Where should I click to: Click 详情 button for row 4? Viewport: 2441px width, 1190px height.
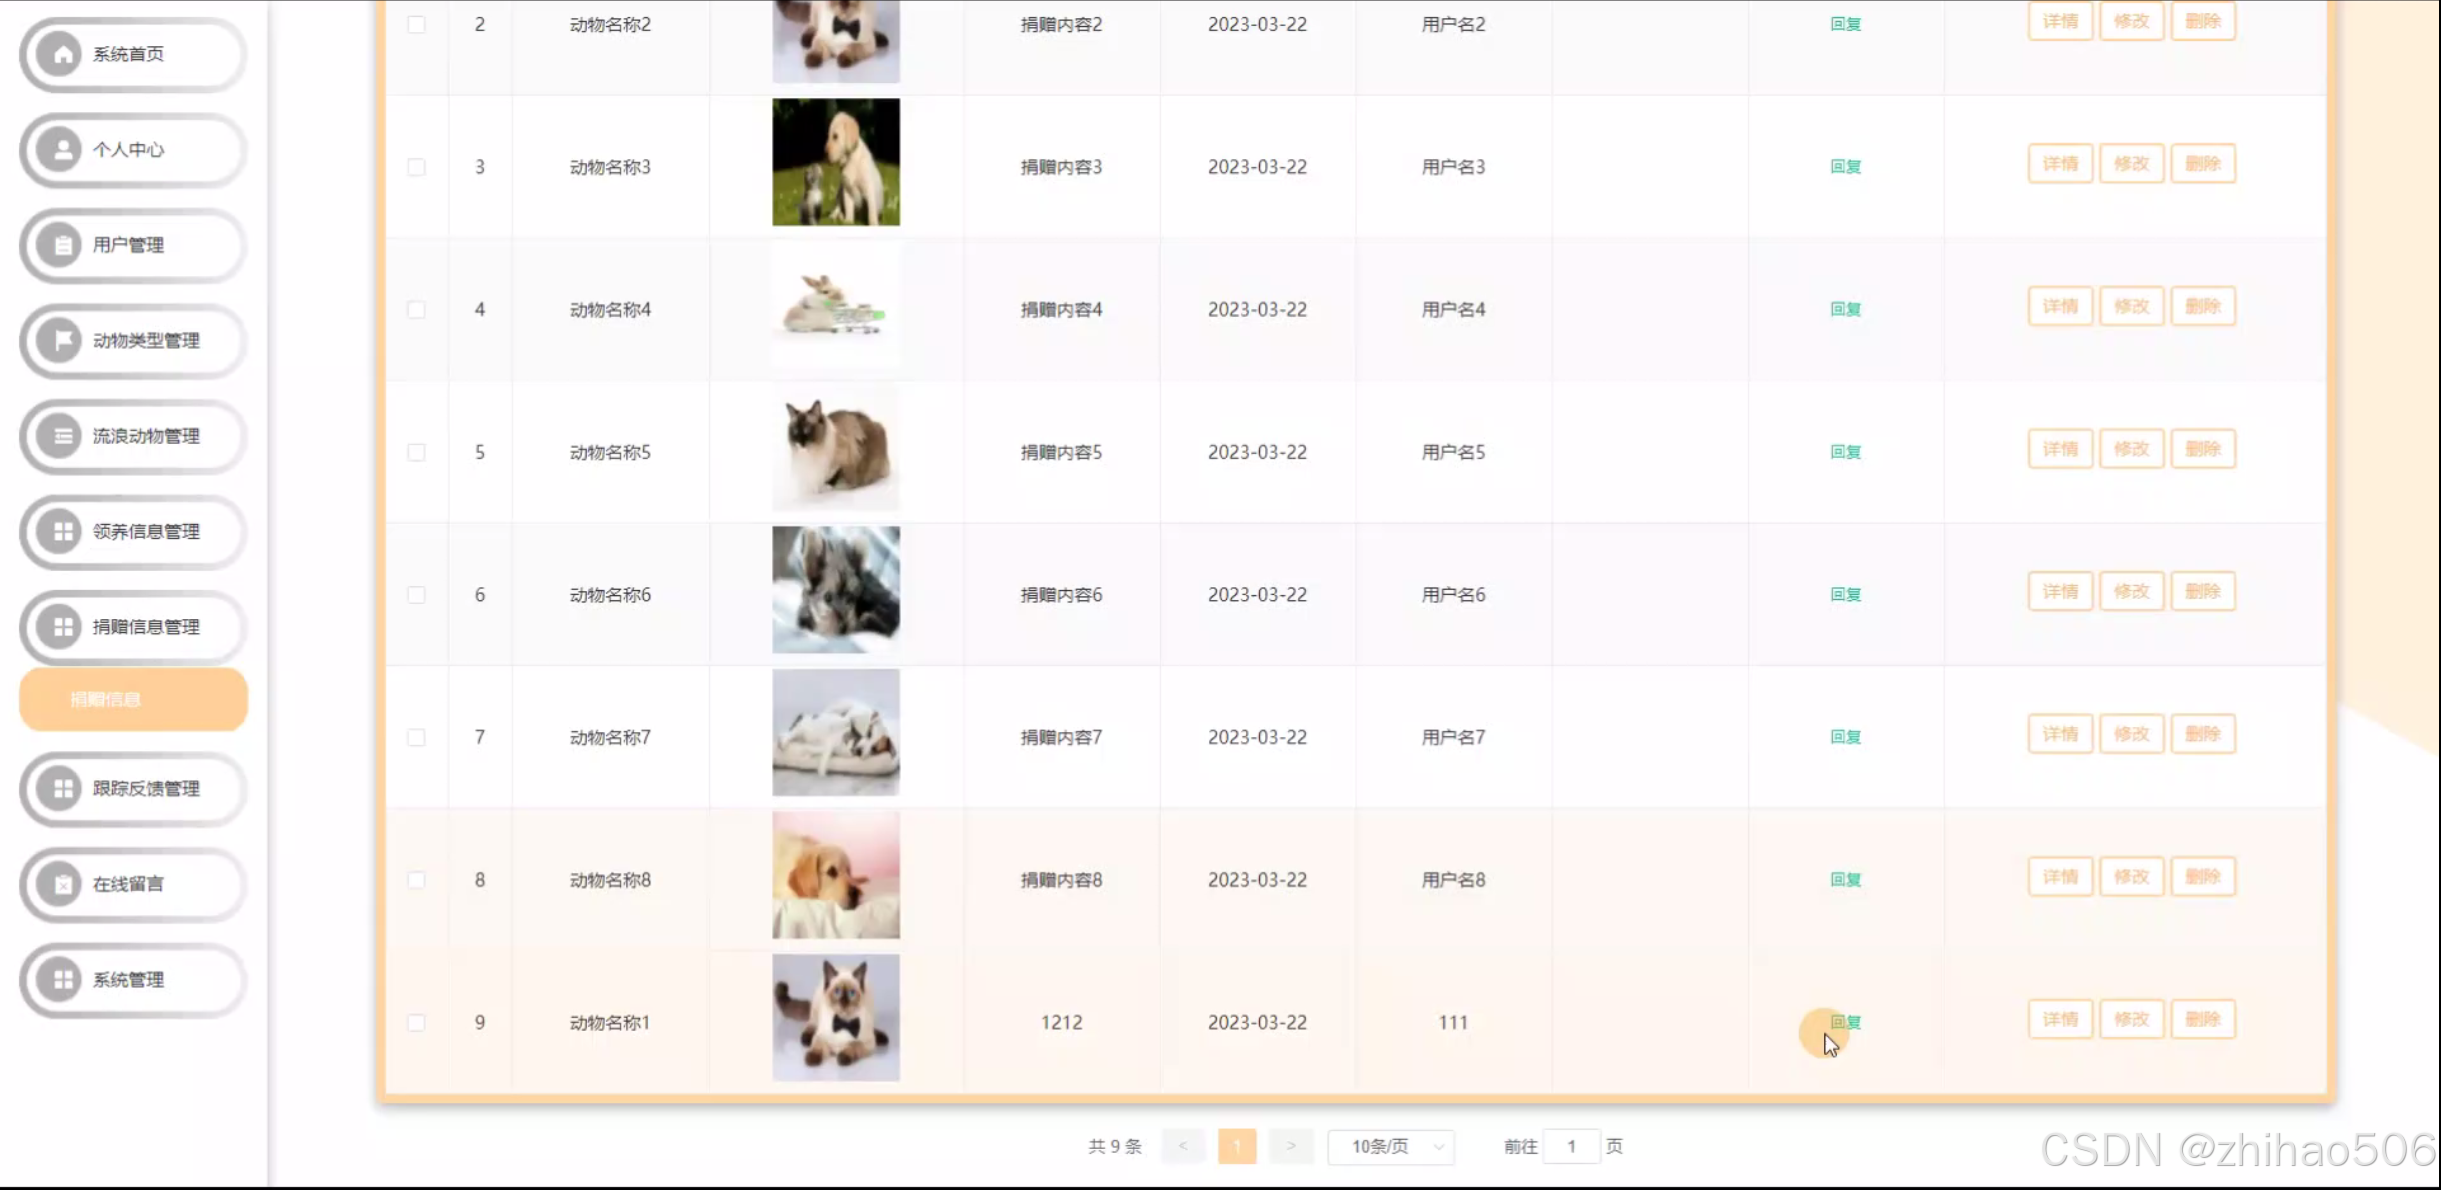click(2059, 307)
